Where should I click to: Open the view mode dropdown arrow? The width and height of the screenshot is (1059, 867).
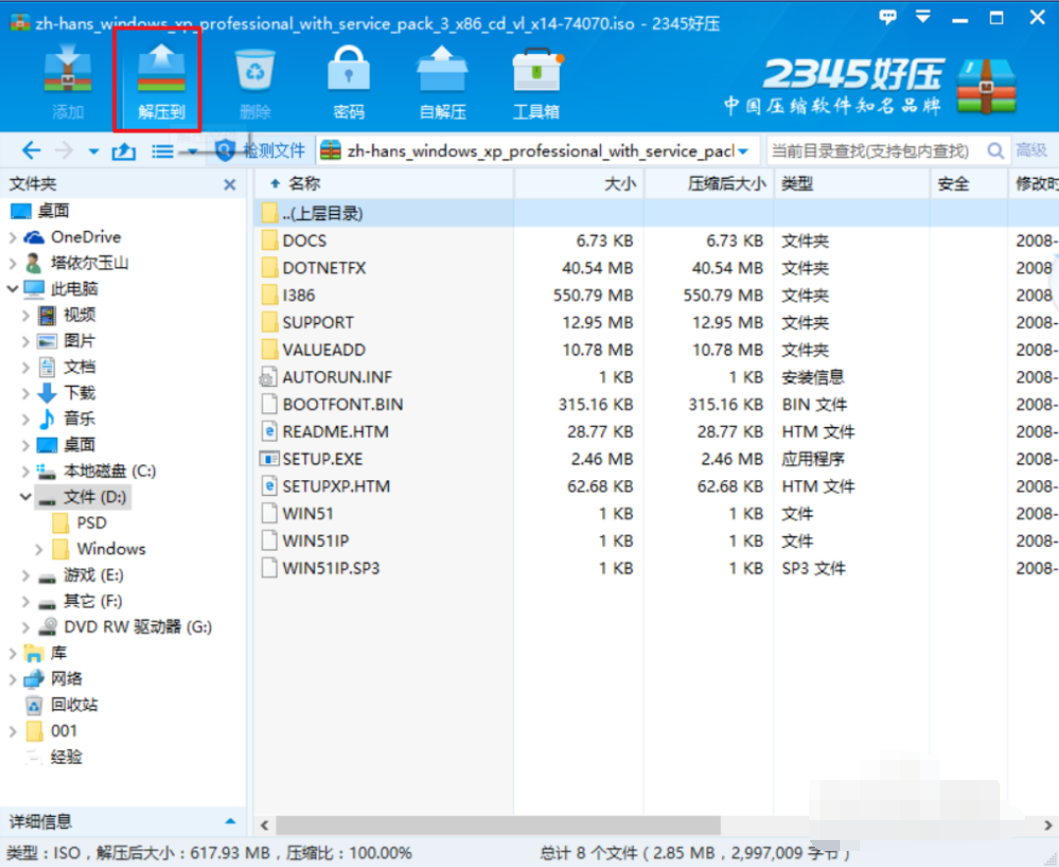tap(192, 151)
